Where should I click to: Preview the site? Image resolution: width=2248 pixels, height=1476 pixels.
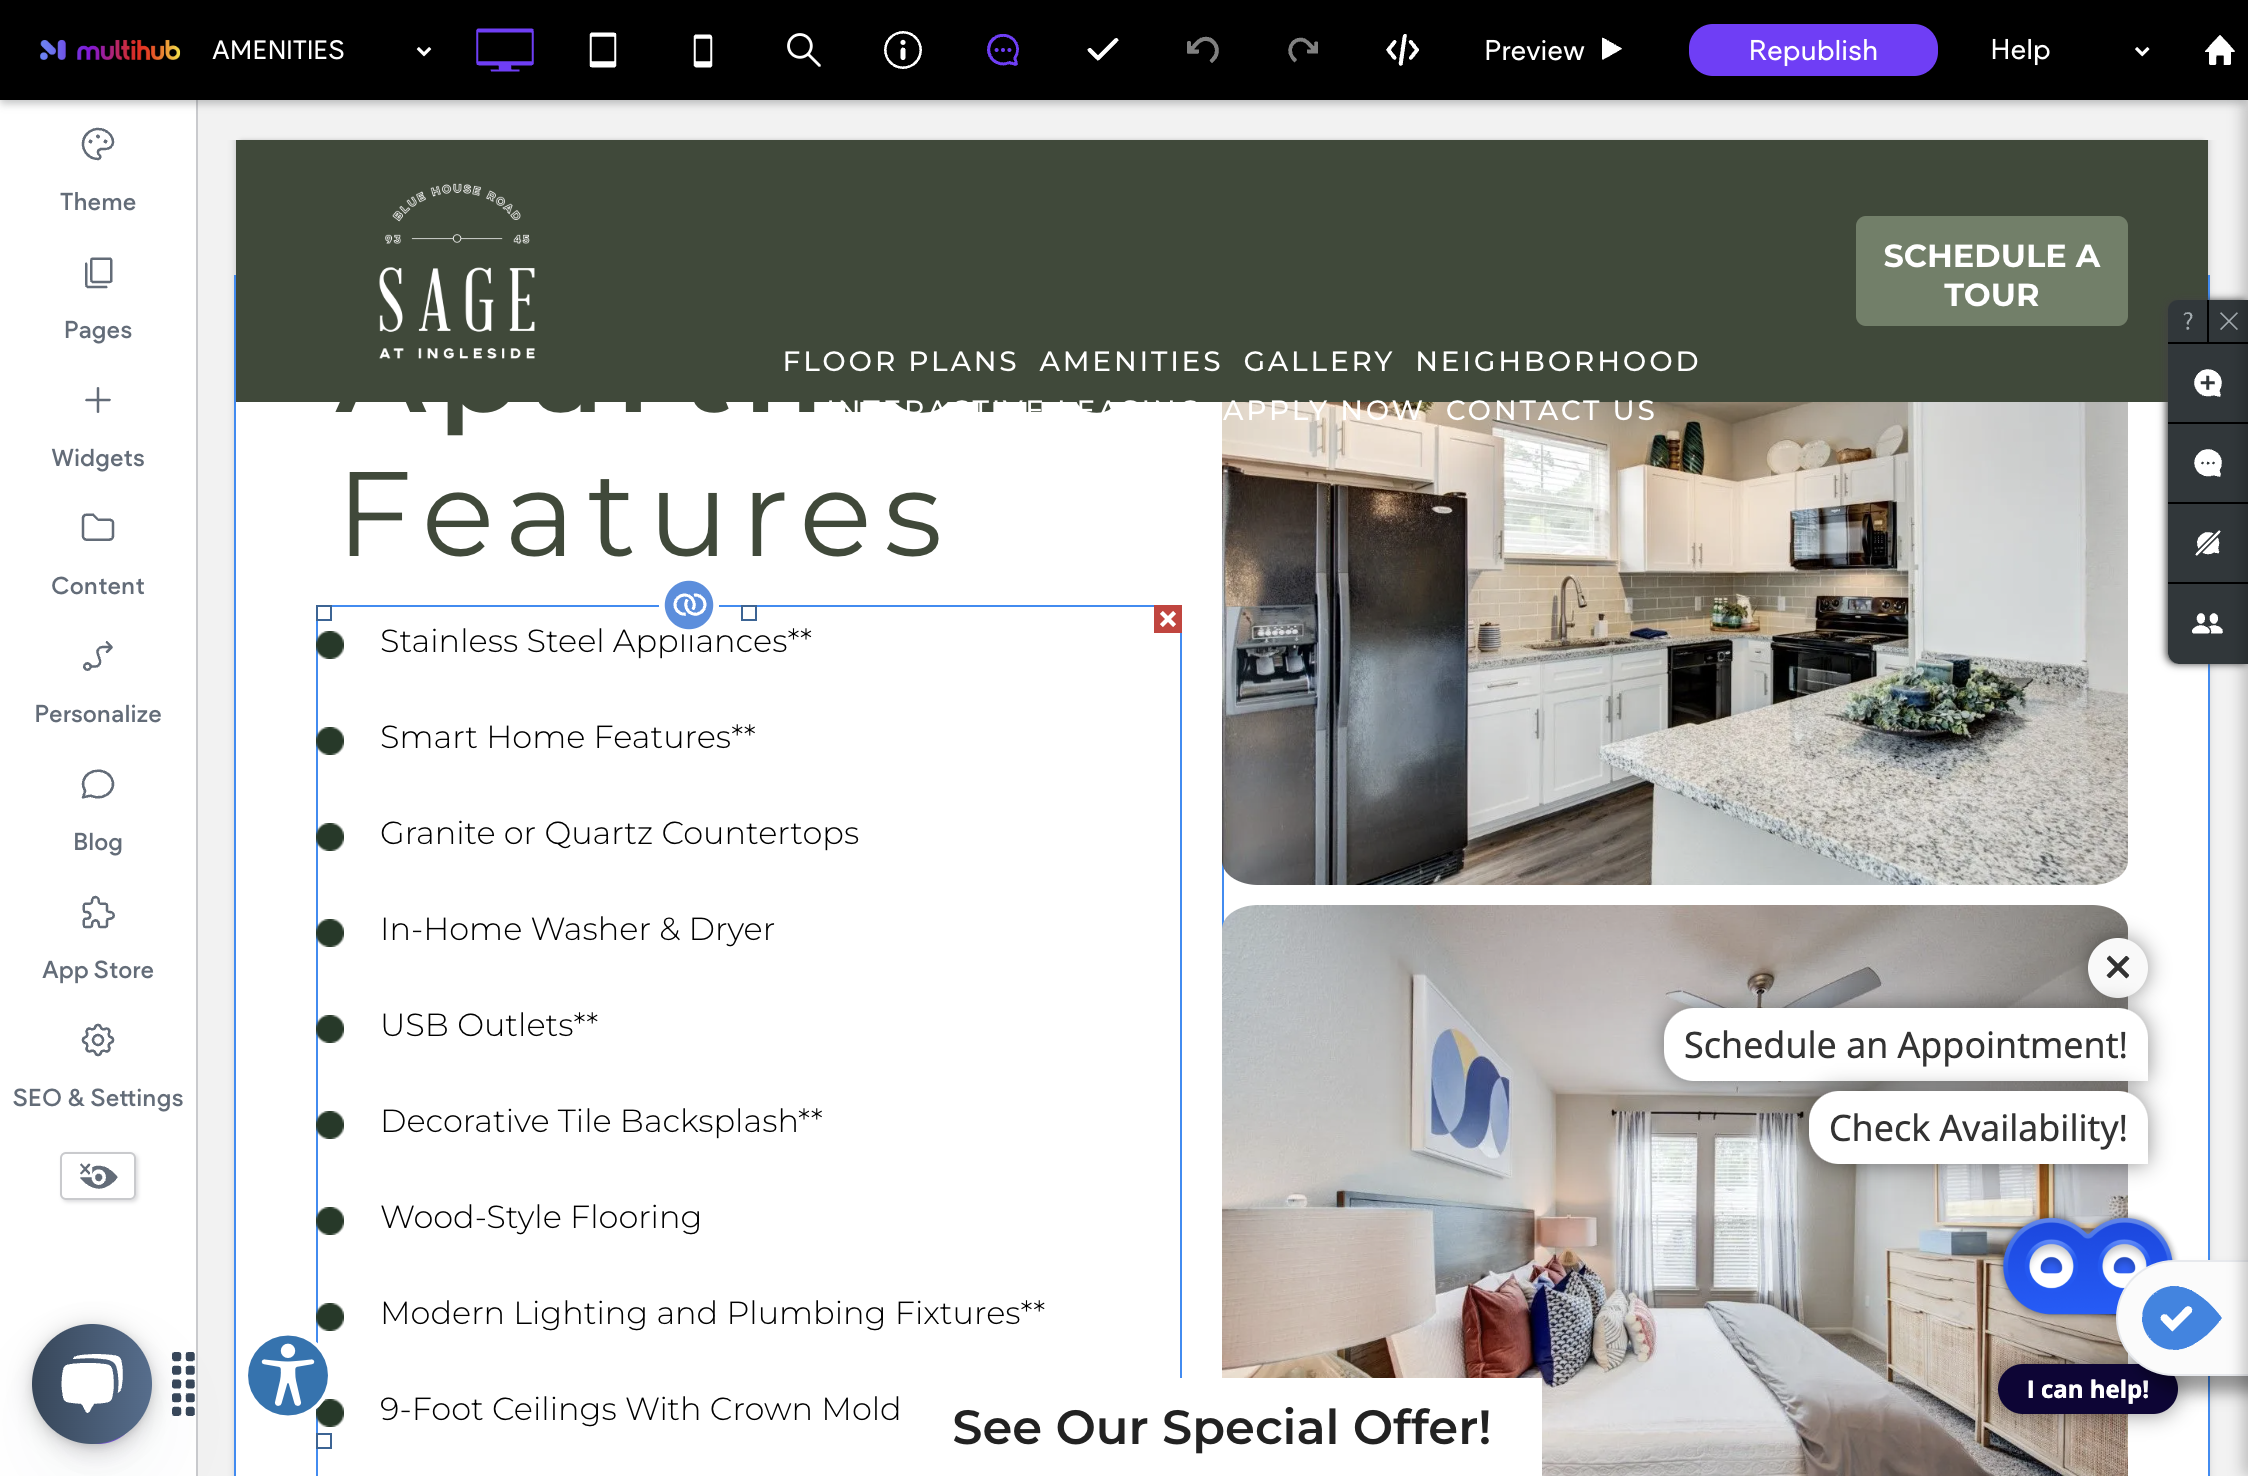click(1553, 50)
